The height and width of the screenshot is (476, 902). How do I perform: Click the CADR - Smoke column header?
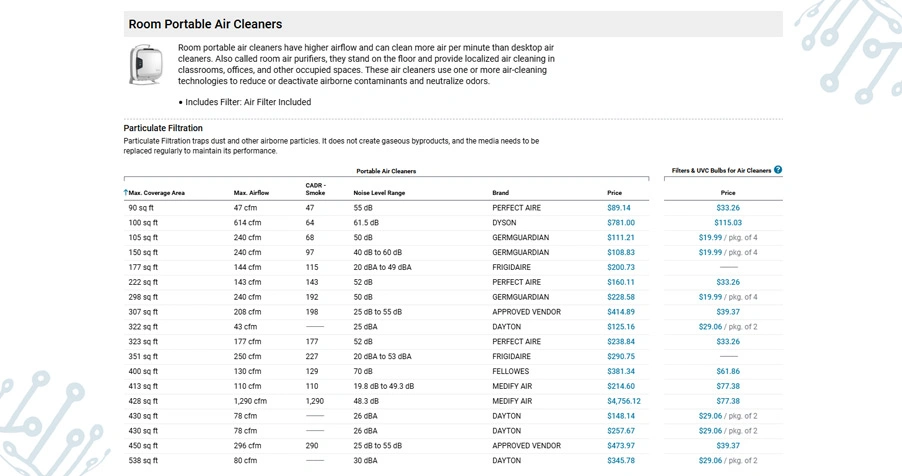pyautogui.click(x=315, y=189)
